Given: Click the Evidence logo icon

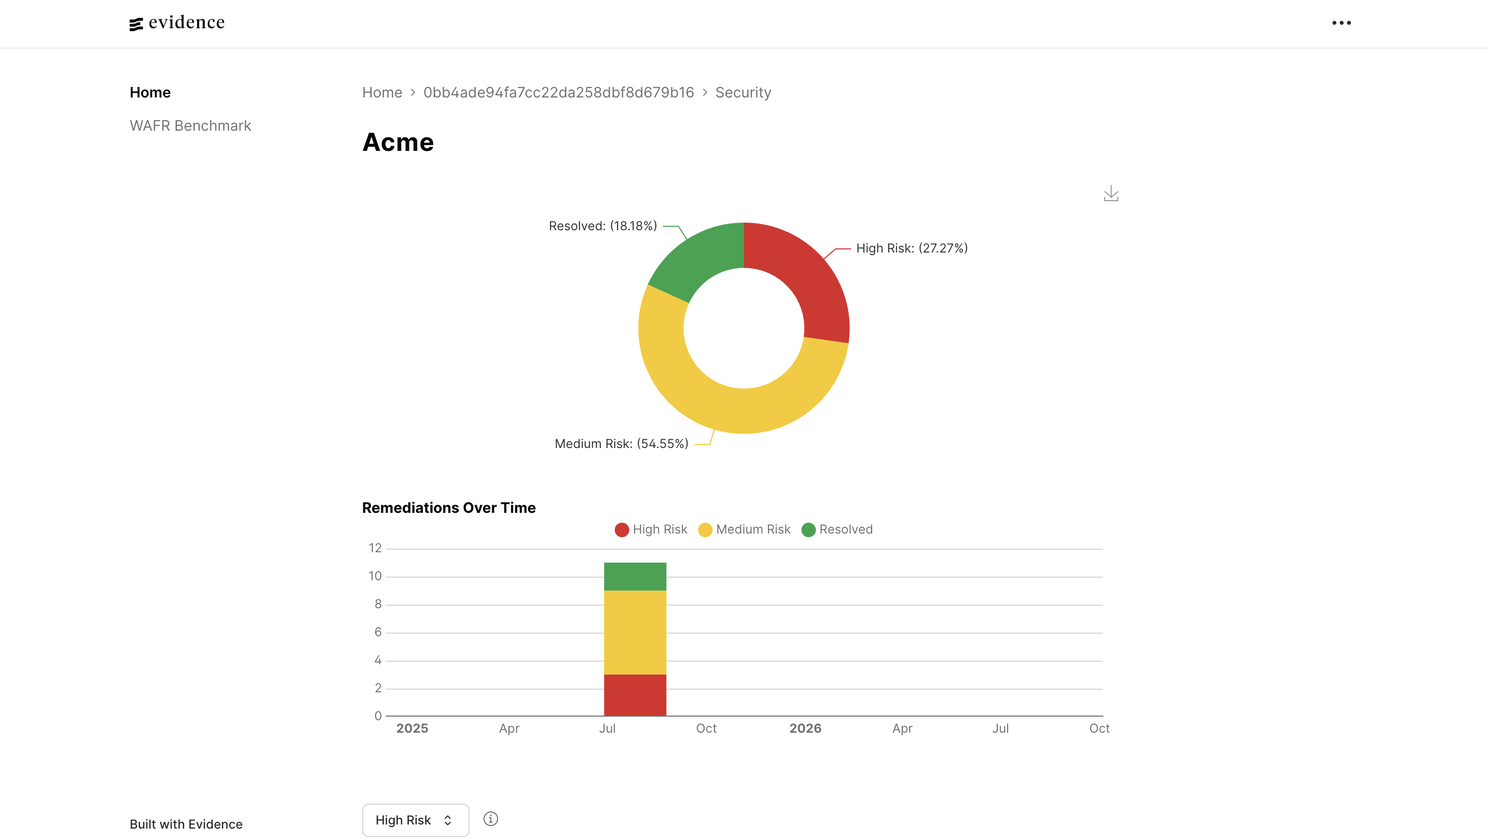Looking at the screenshot, I should coord(137,24).
